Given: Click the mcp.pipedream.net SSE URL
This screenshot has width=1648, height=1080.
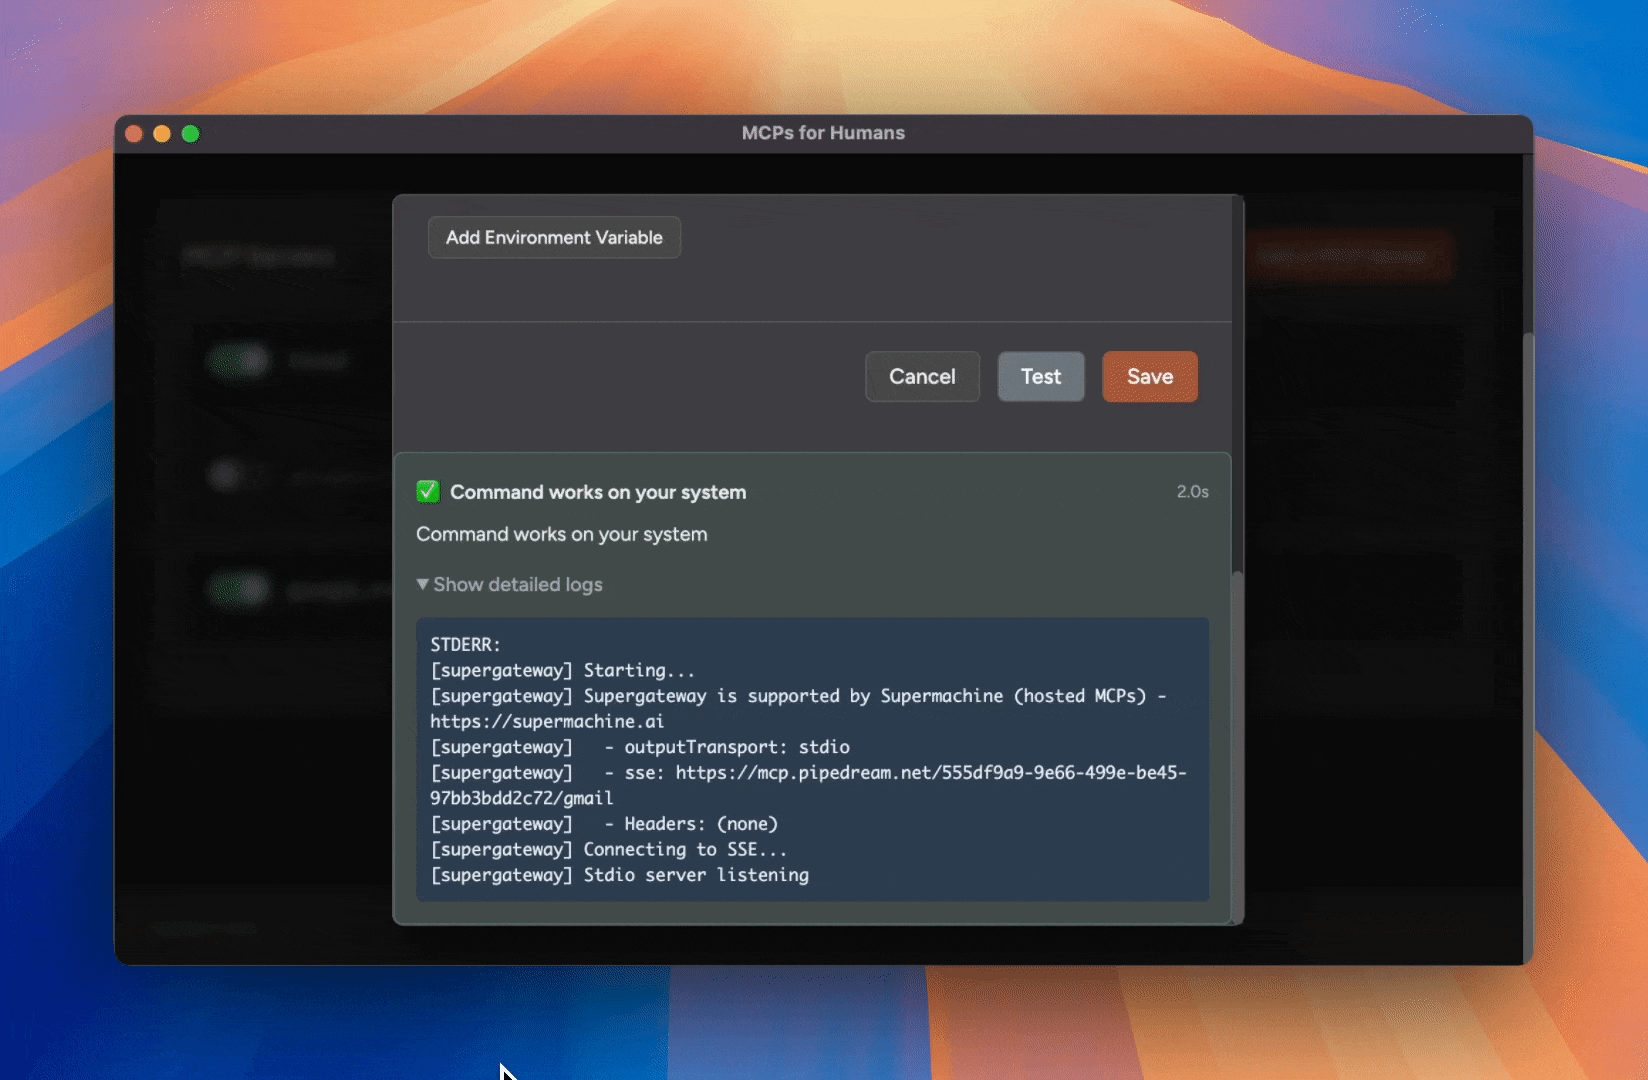Looking at the screenshot, I should 929,772.
